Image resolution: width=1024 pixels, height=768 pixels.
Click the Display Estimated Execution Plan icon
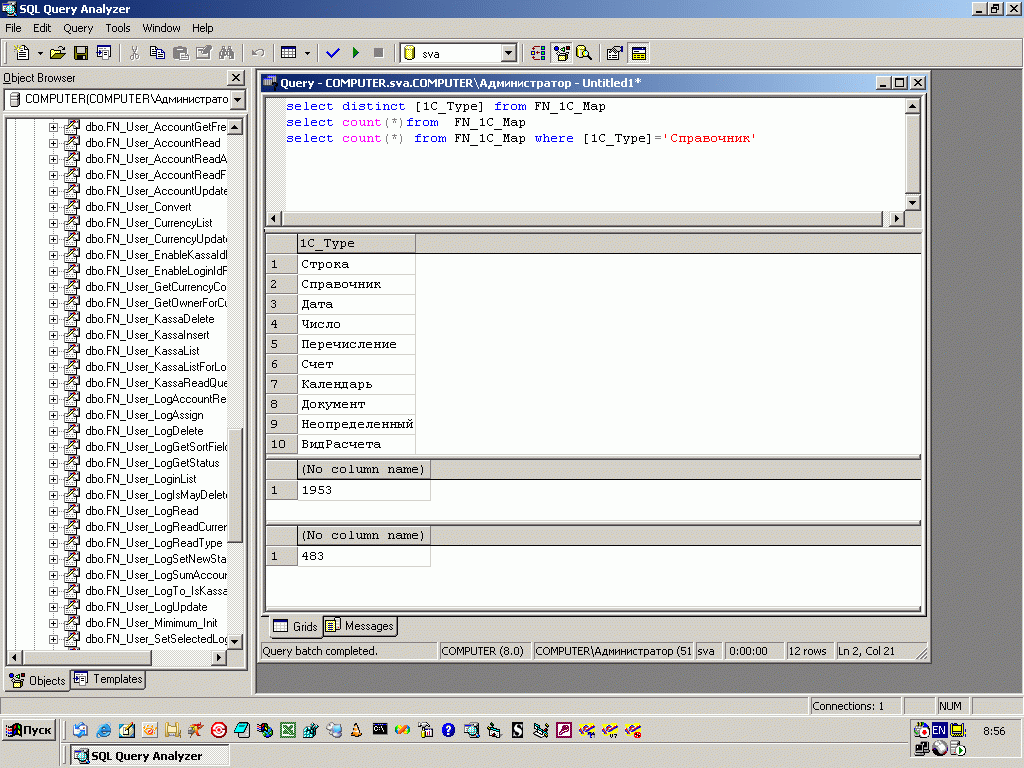point(538,53)
